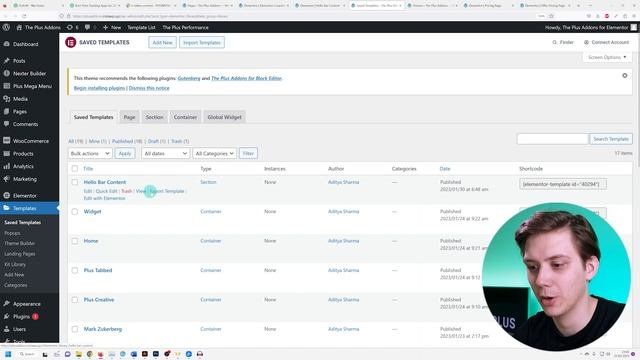Check the Widget row checkbox
Screen dimensions: 640x360
point(75,211)
